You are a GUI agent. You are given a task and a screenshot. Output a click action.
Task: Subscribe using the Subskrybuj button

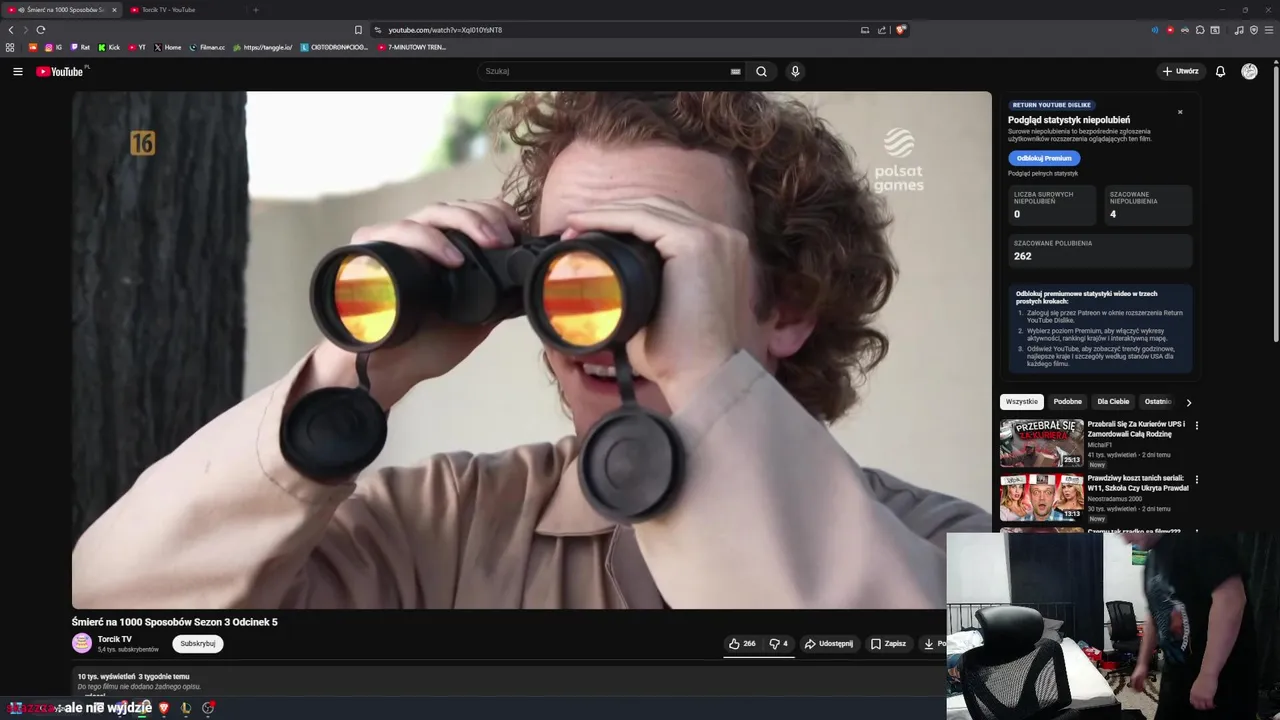click(197, 644)
